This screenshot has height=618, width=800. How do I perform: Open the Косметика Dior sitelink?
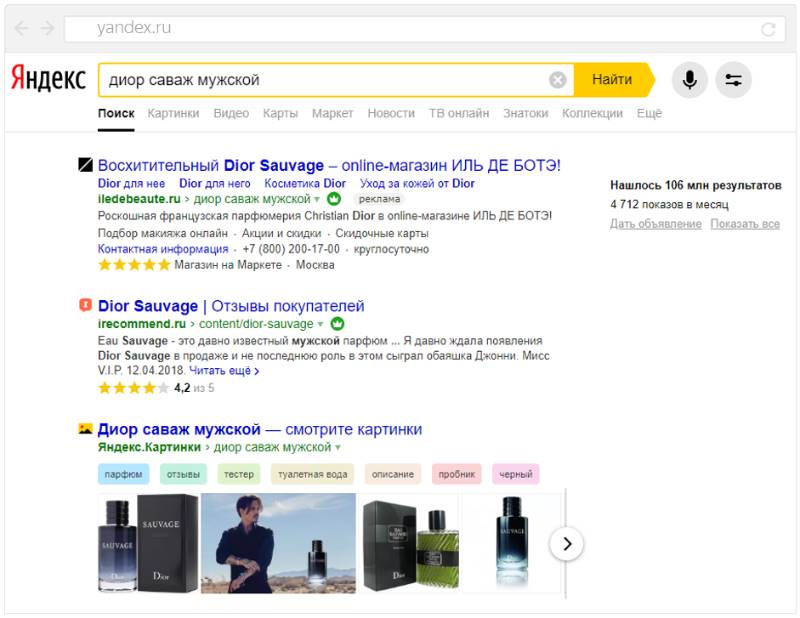coord(305,183)
